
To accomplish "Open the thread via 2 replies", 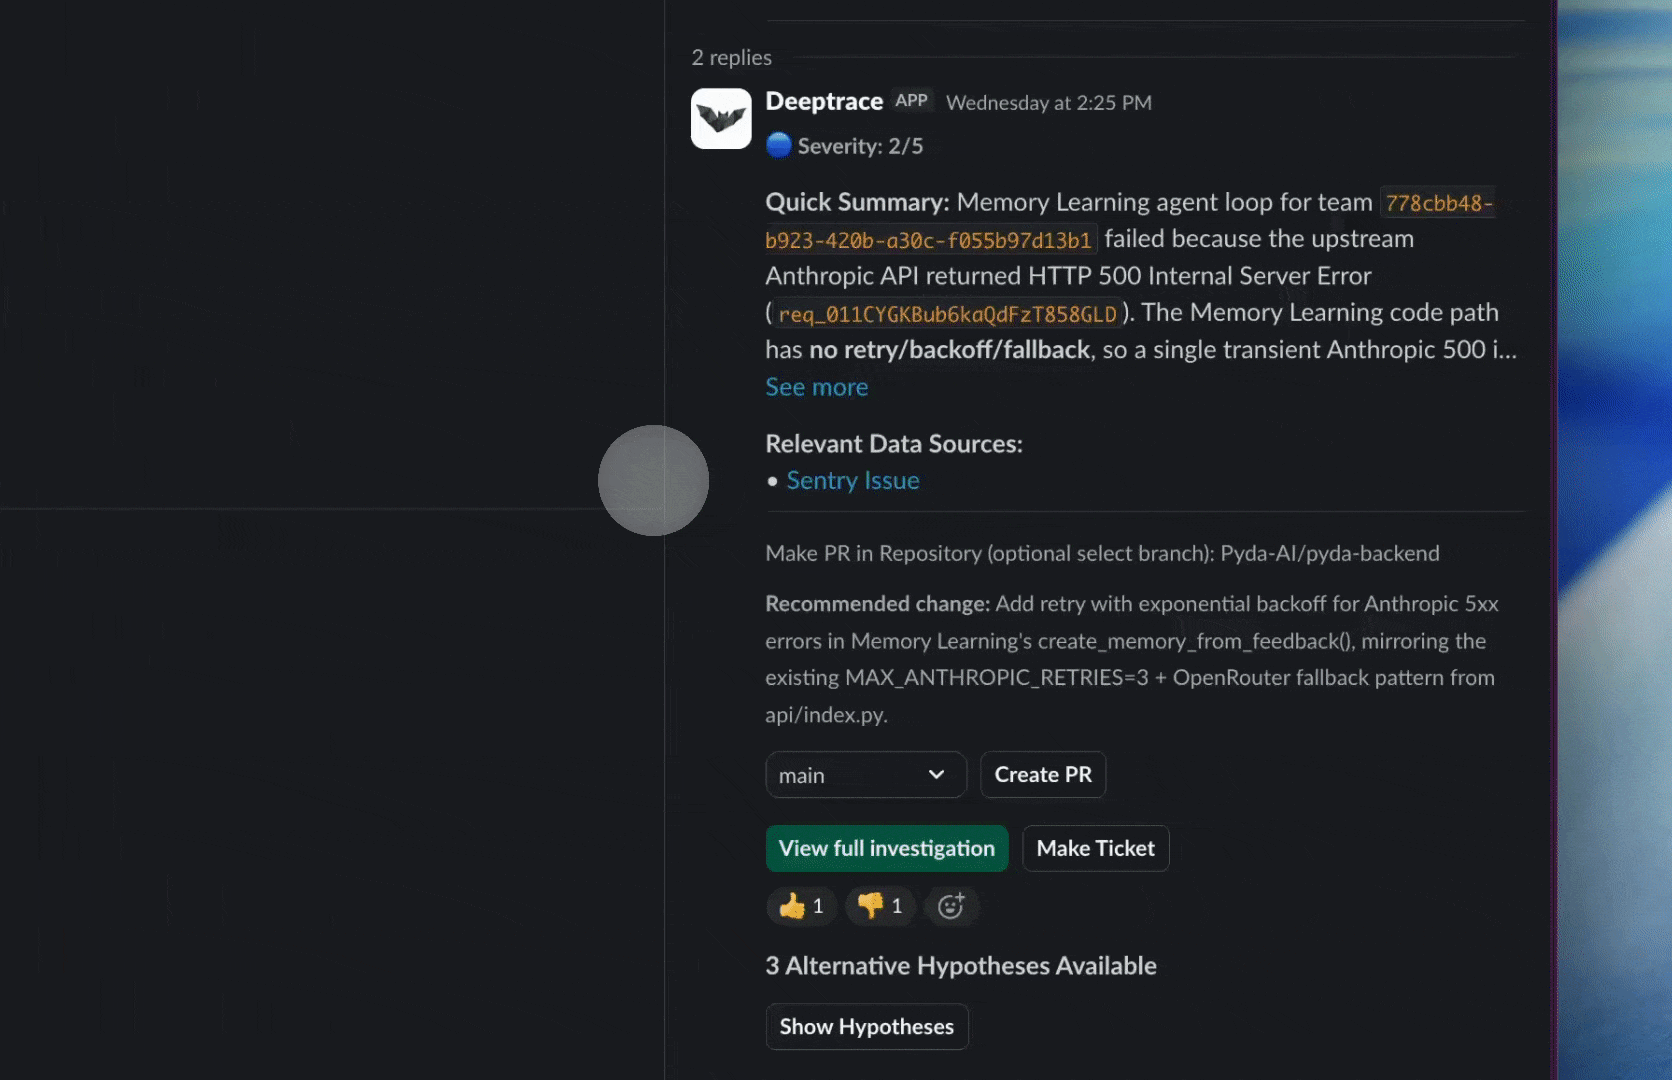I will click(x=731, y=57).
